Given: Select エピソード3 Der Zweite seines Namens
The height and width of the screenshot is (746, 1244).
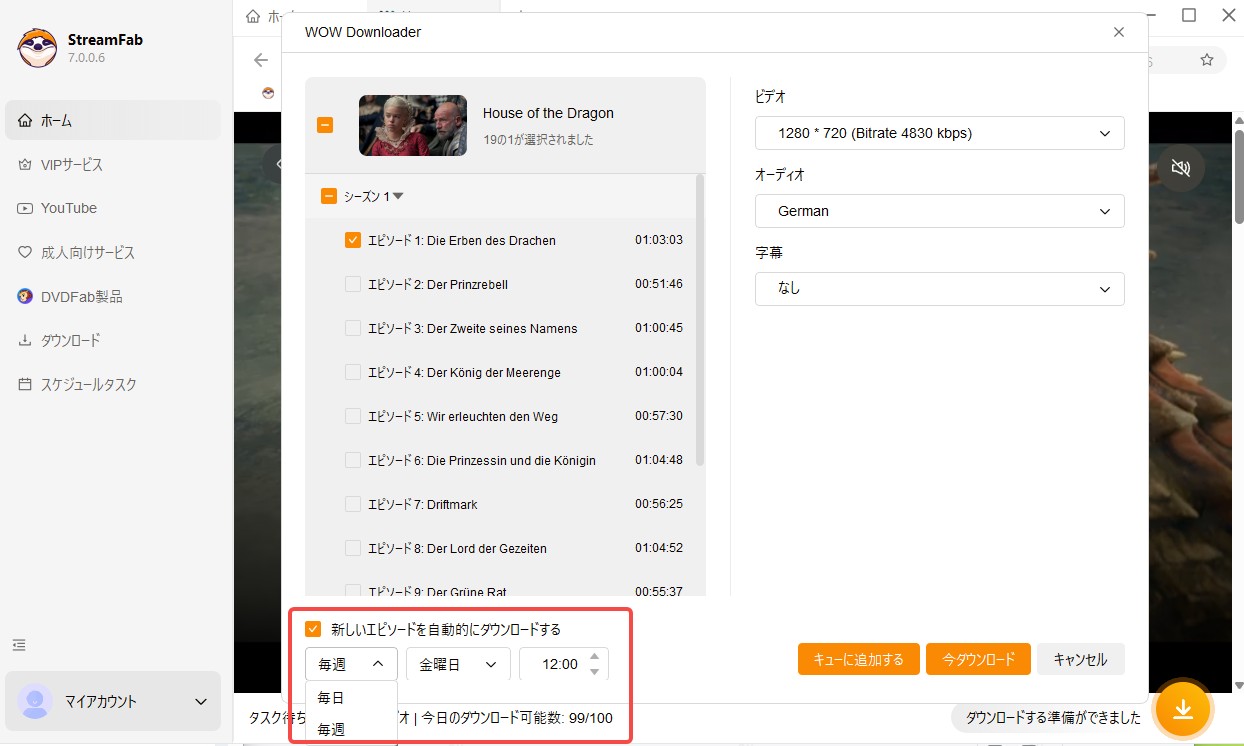Looking at the screenshot, I should 352,328.
